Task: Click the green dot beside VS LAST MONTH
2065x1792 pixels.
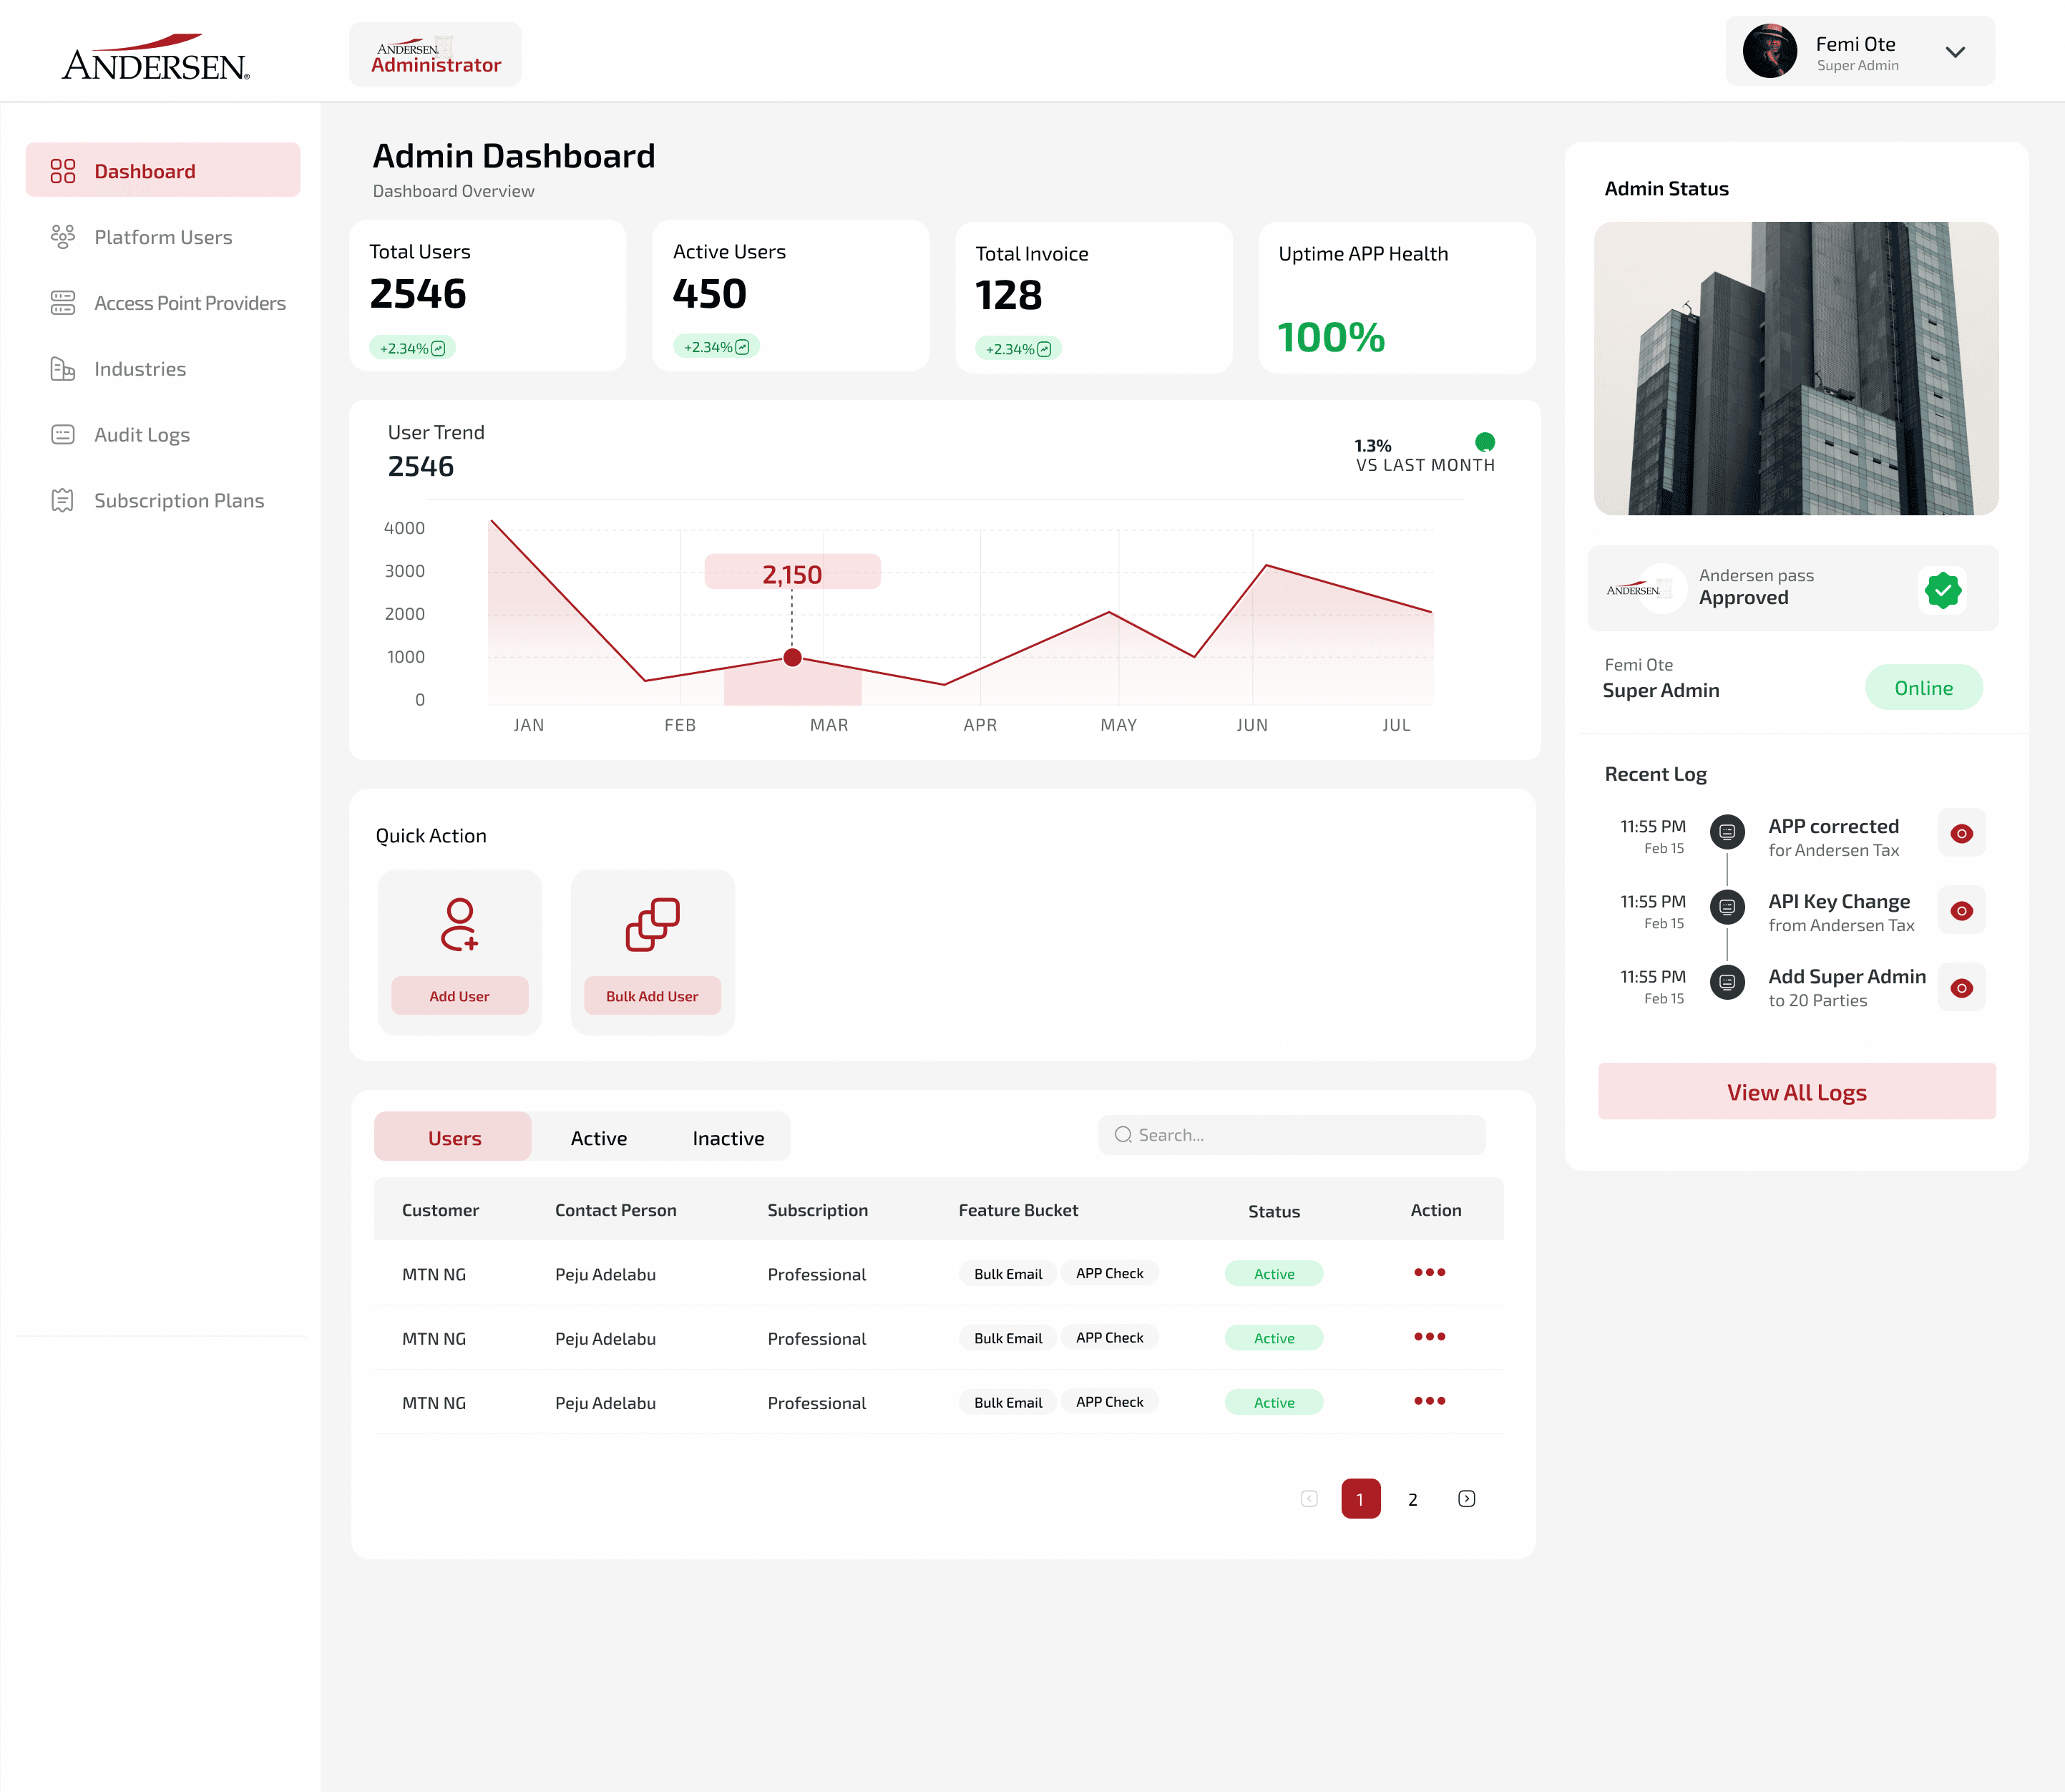Action: click(1484, 442)
